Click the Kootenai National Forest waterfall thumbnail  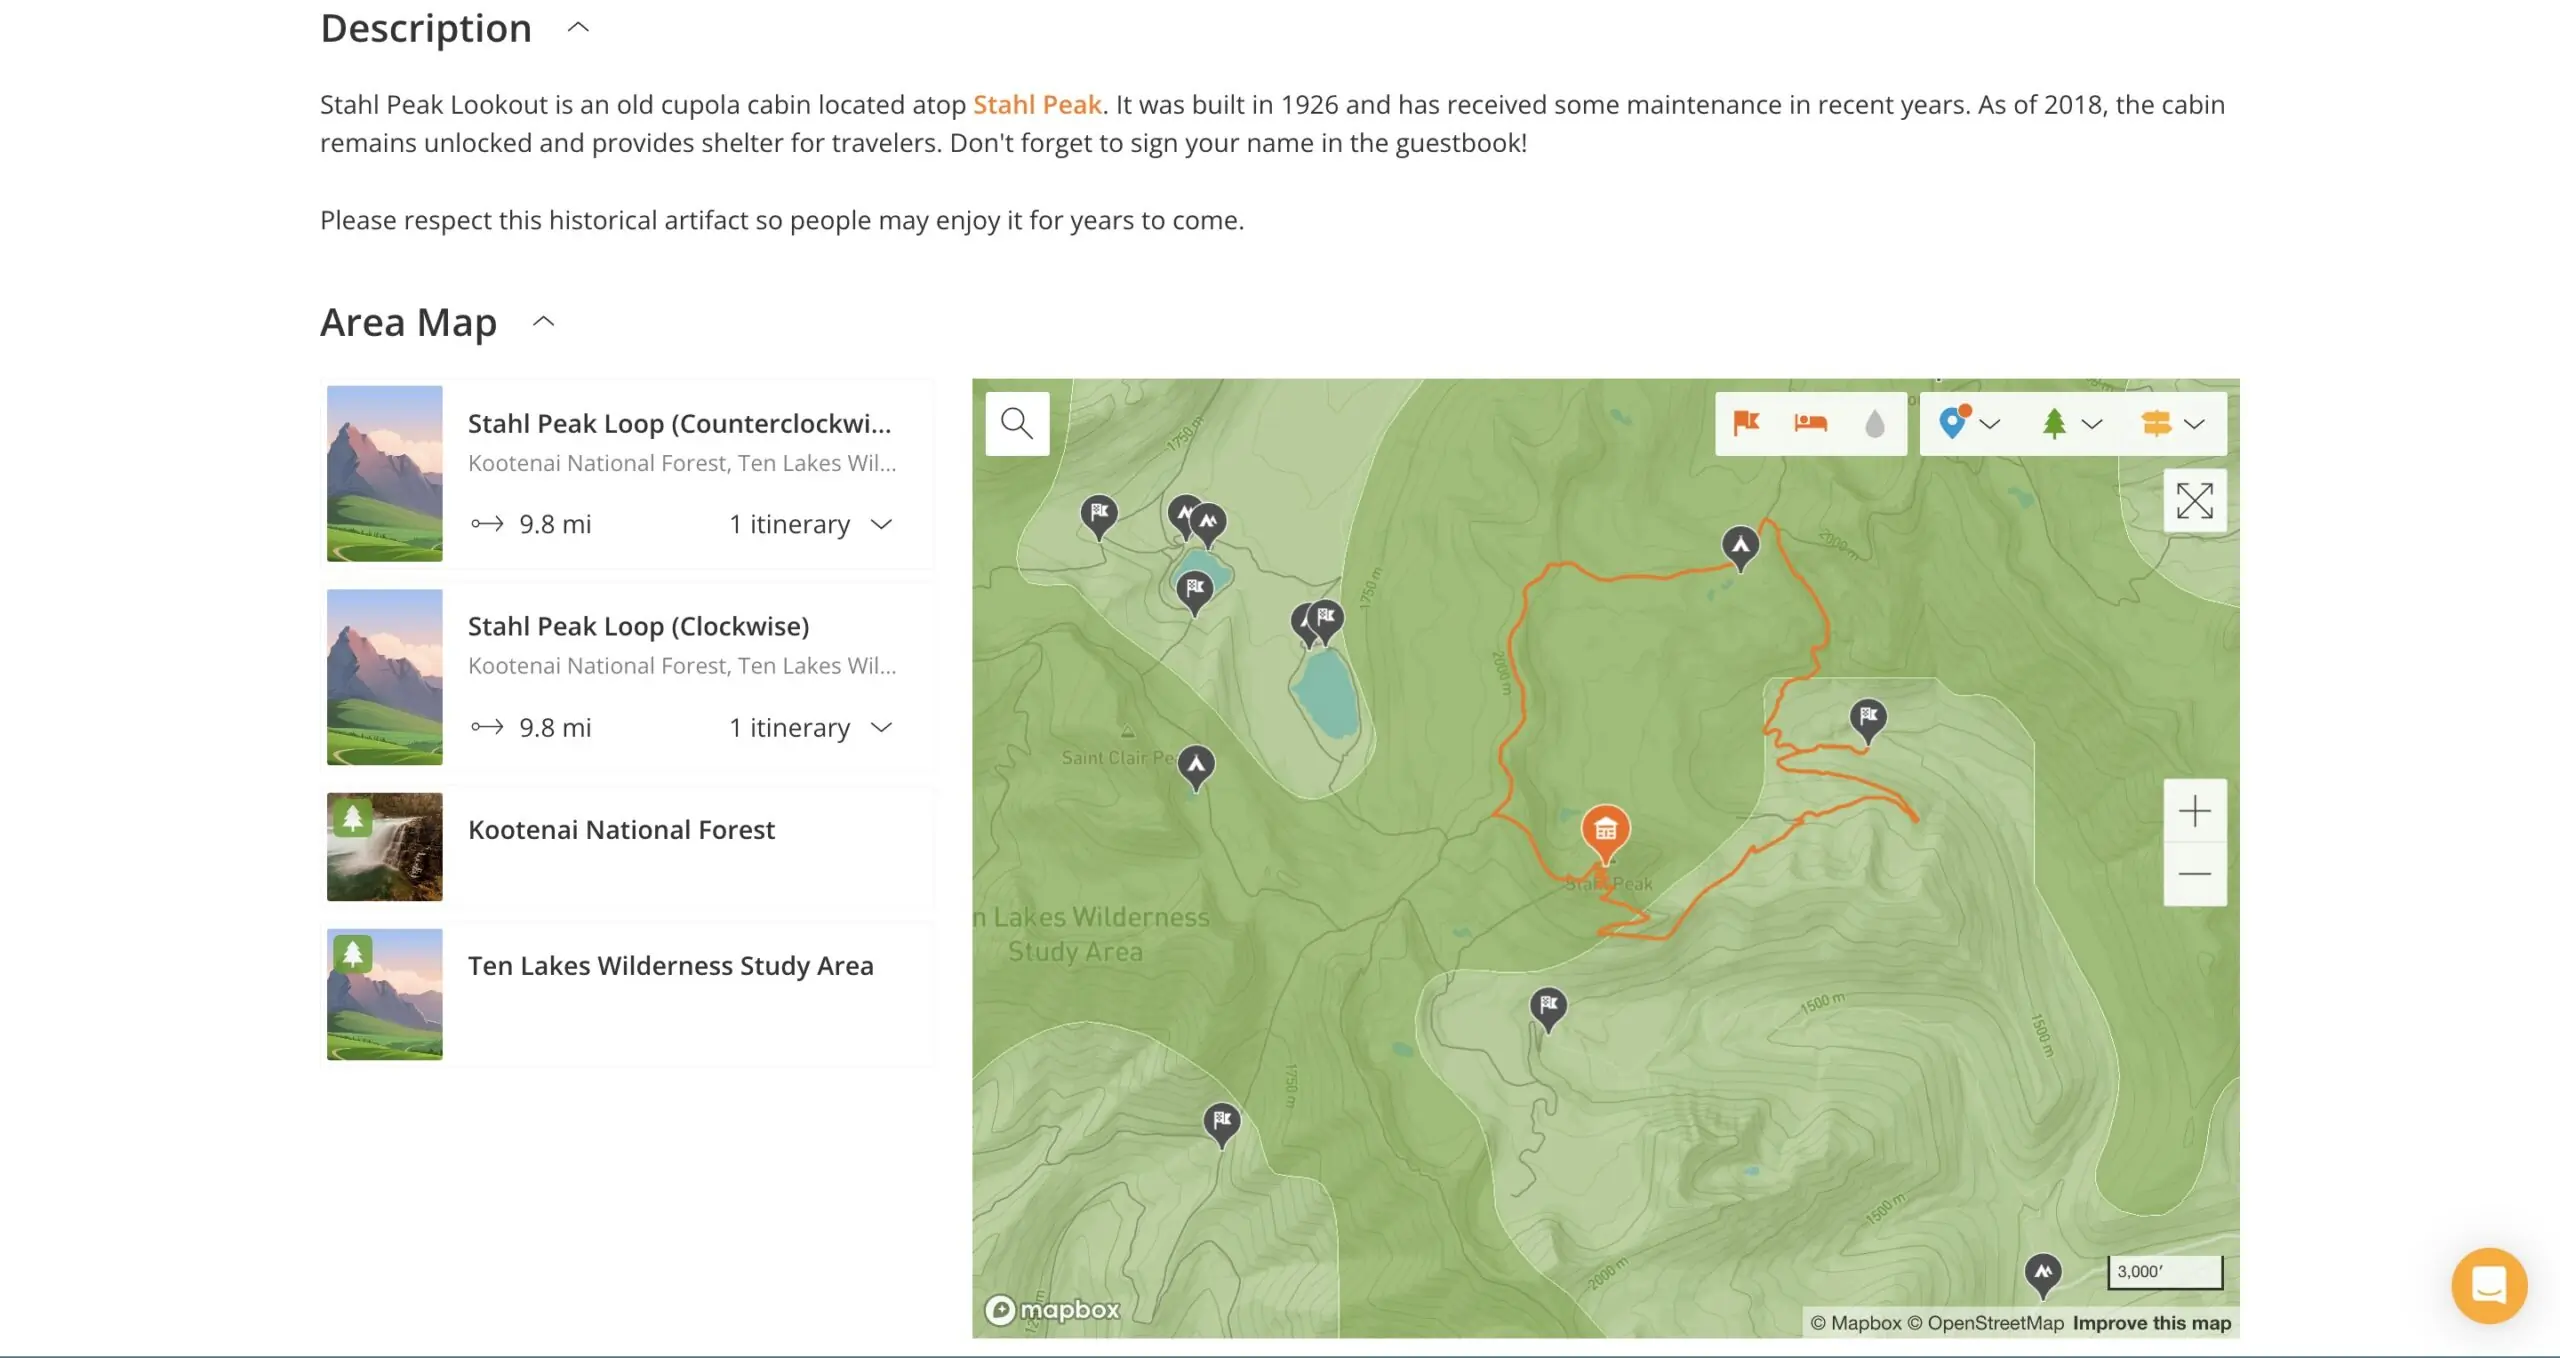pos(384,846)
